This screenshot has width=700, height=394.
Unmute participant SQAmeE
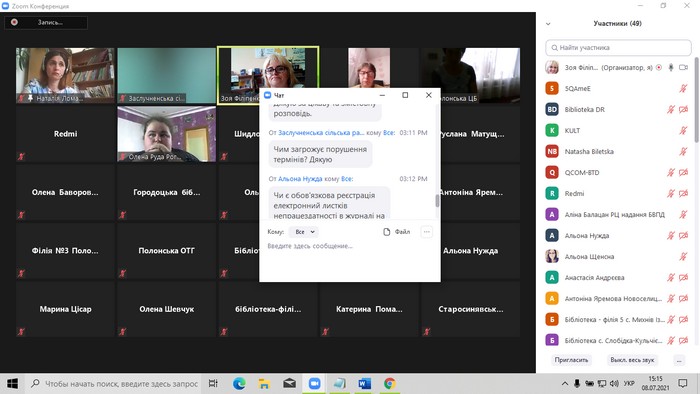[x=683, y=88]
